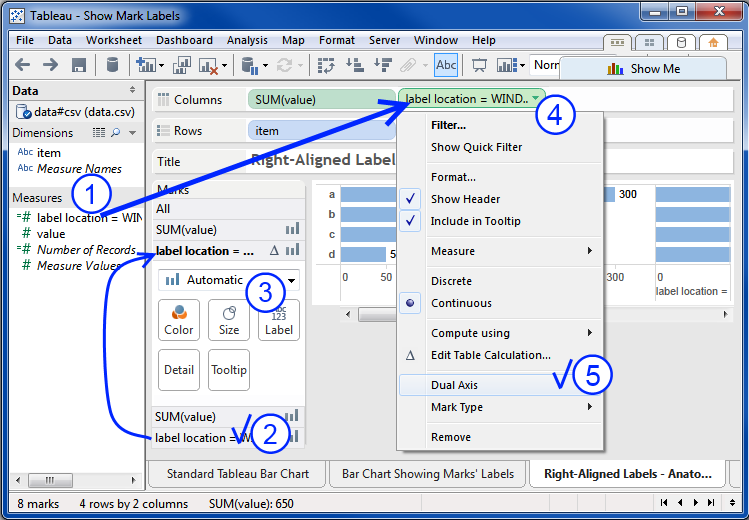Select the All row in the Marks card
Viewport: 749px width, 520px height.
pyautogui.click(x=228, y=209)
